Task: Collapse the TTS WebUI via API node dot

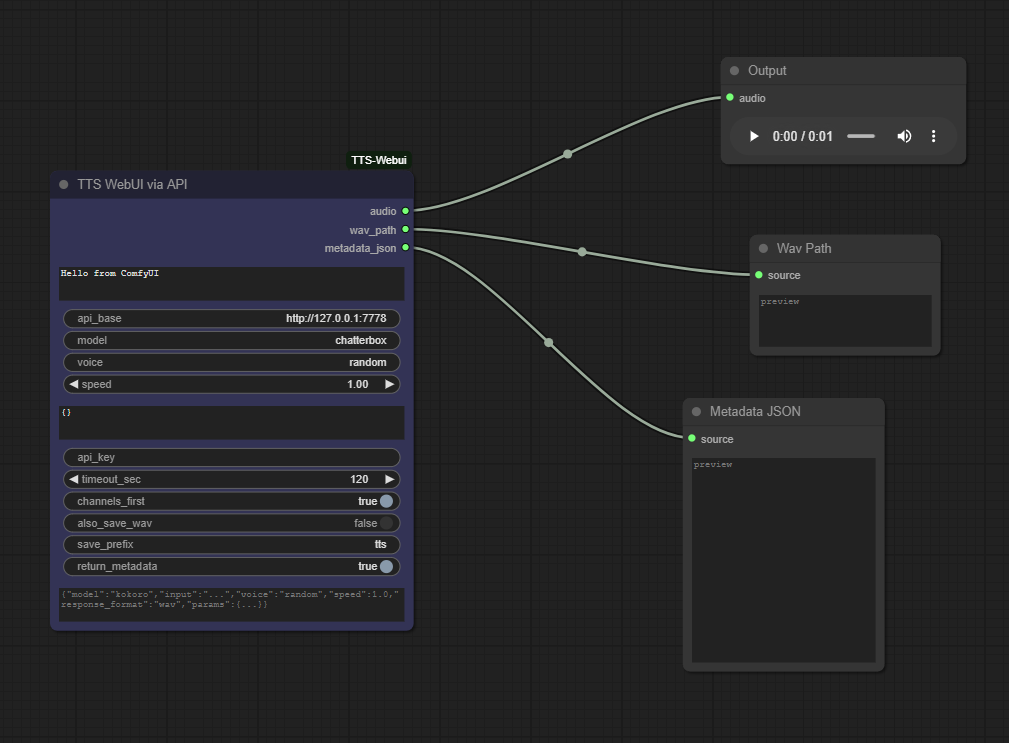Action: tap(64, 185)
